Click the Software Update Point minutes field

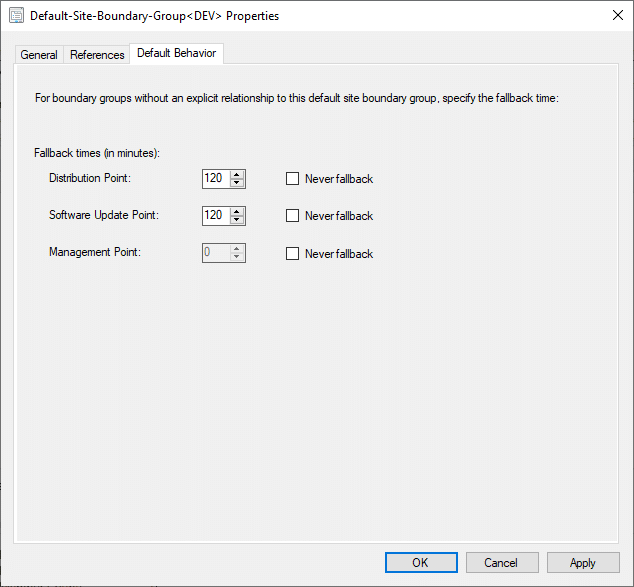point(215,216)
